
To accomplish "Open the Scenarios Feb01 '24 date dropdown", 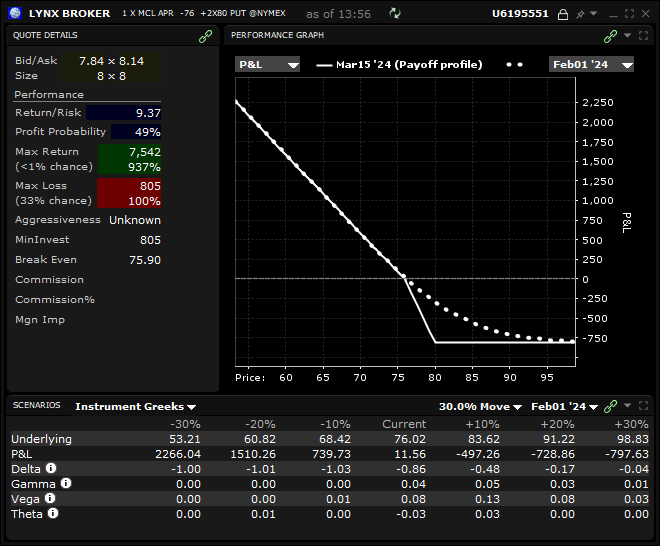I will tap(565, 407).
